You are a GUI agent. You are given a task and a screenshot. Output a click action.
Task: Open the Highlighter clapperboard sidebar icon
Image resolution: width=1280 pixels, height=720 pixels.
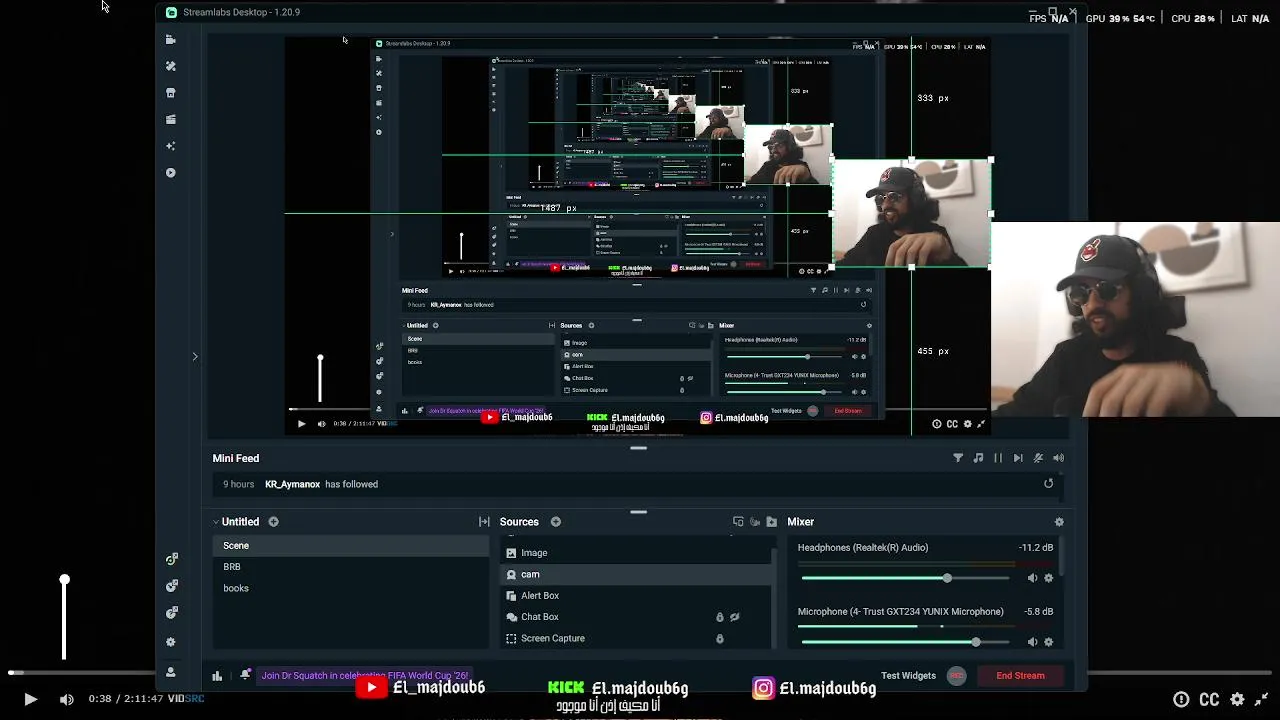click(171, 119)
